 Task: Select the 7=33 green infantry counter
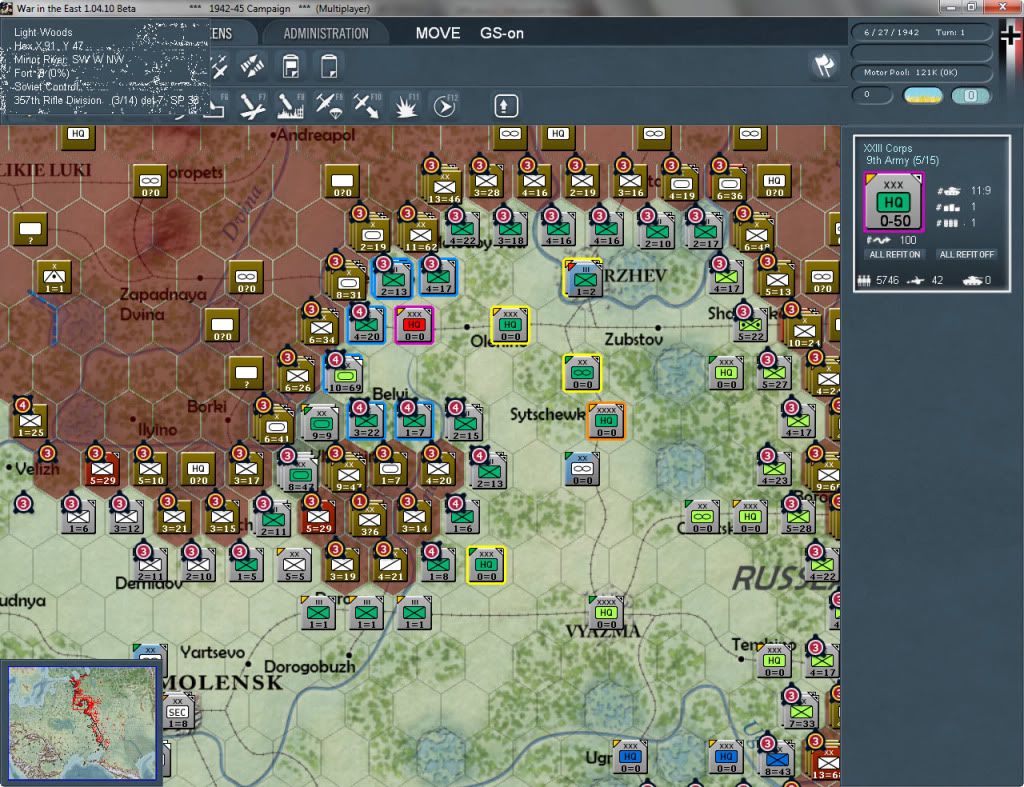coord(801,711)
